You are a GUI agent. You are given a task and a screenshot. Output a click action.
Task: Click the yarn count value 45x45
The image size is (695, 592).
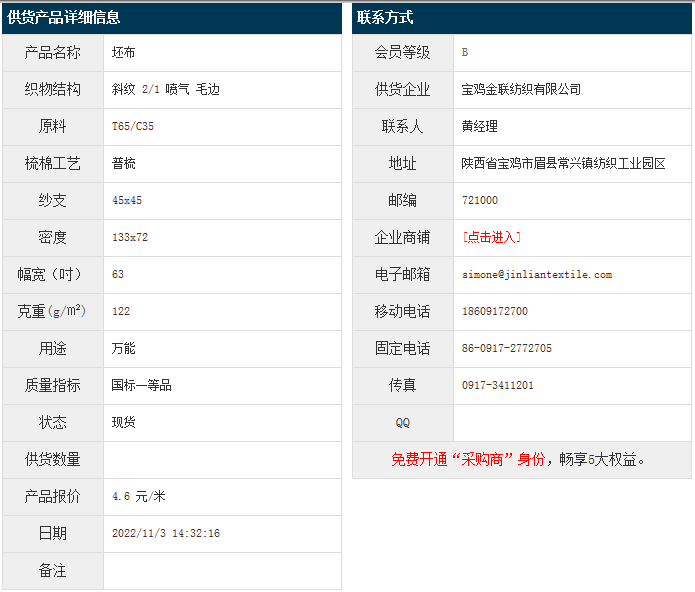[x=127, y=200]
